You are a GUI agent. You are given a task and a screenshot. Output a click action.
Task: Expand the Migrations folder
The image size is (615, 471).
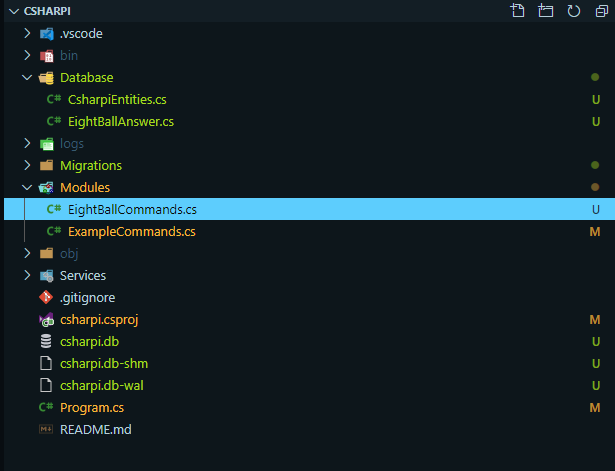coord(27,166)
